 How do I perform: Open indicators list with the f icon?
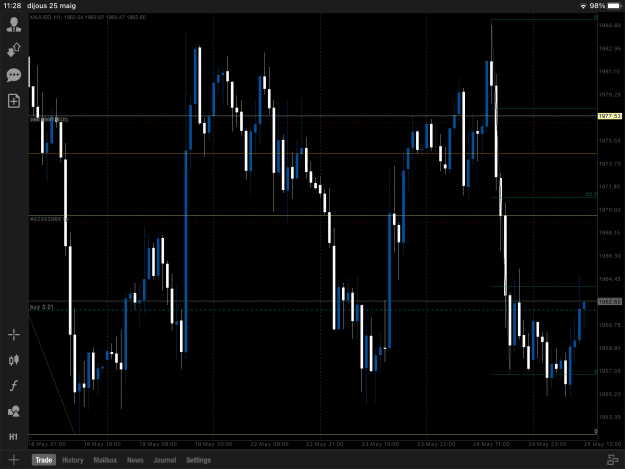(14, 385)
